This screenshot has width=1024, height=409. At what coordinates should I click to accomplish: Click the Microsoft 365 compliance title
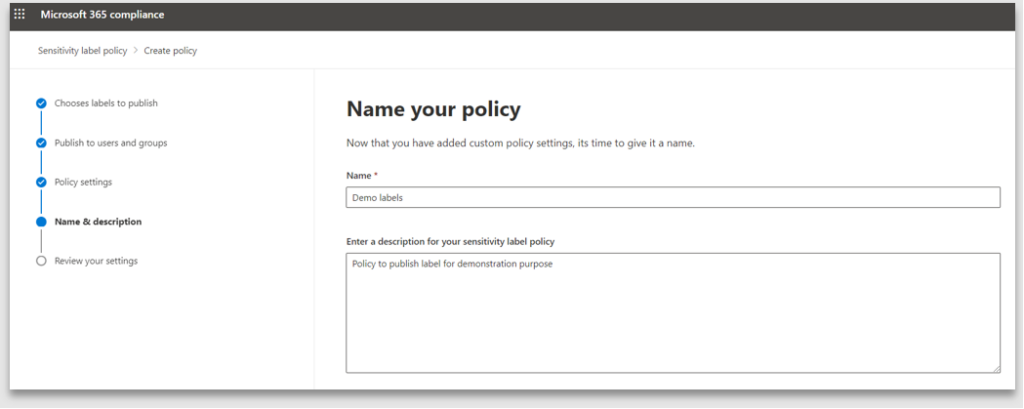tap(102, 15)
